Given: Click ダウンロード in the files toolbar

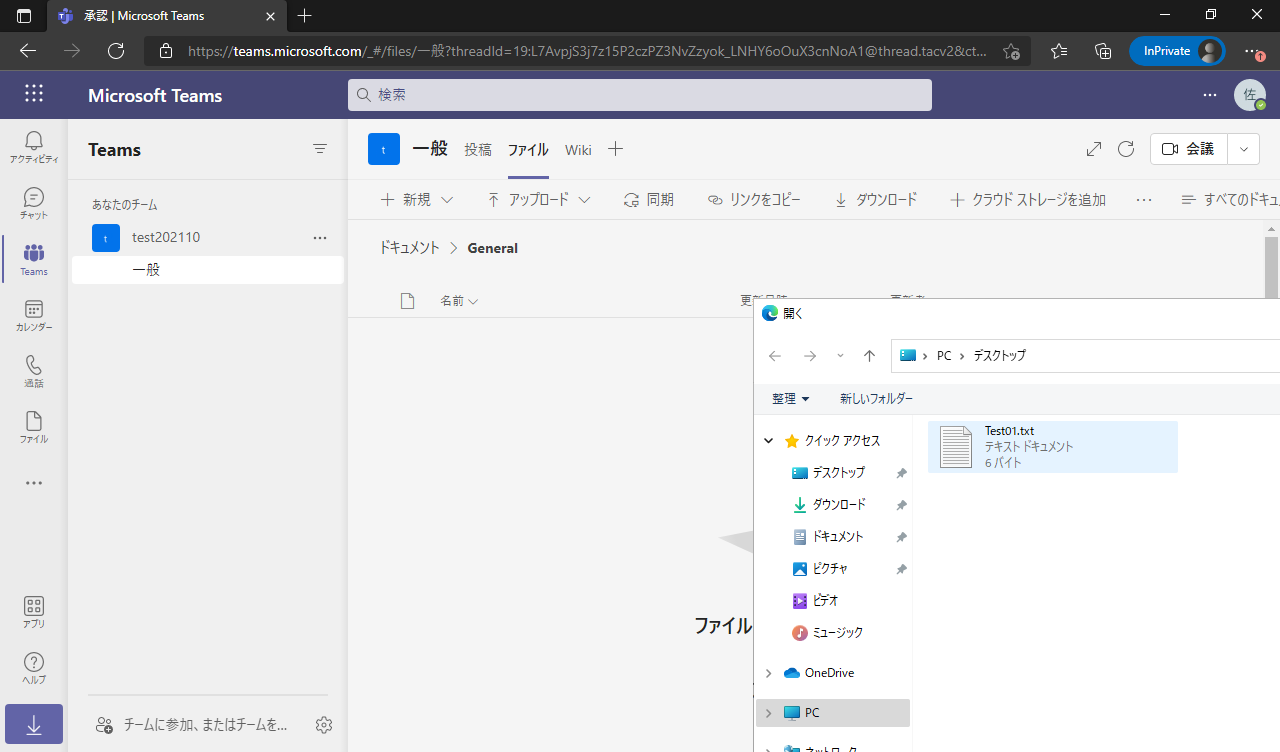Looking at the screenshot, I should [x=875, y=200].
